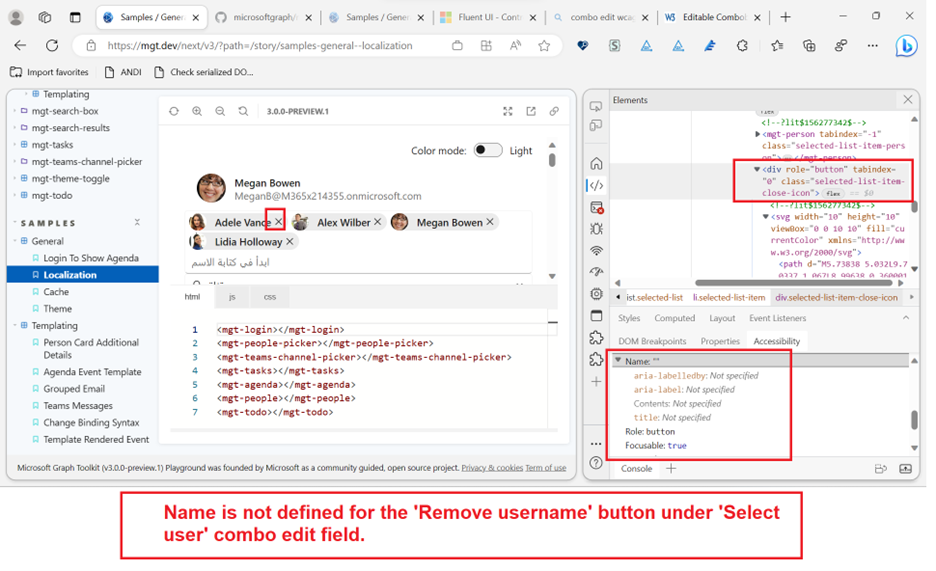Toggle the Color mode switch
The image size is (936, 571).
click(488, 150)
